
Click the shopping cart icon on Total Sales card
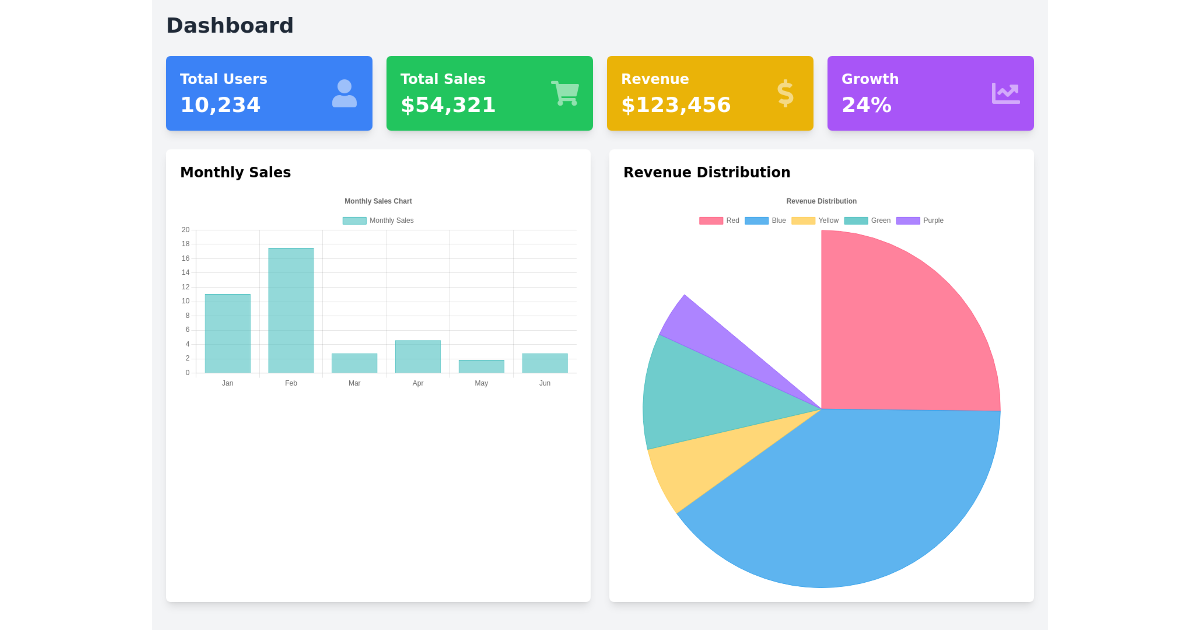564,92
